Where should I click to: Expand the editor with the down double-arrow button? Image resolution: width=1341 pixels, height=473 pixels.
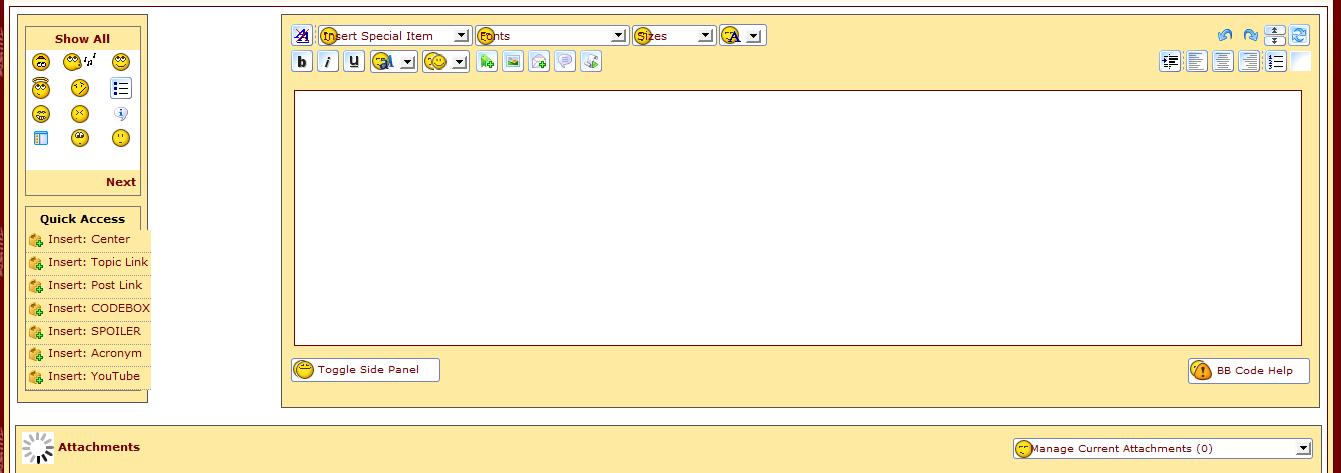(1275, 41)
